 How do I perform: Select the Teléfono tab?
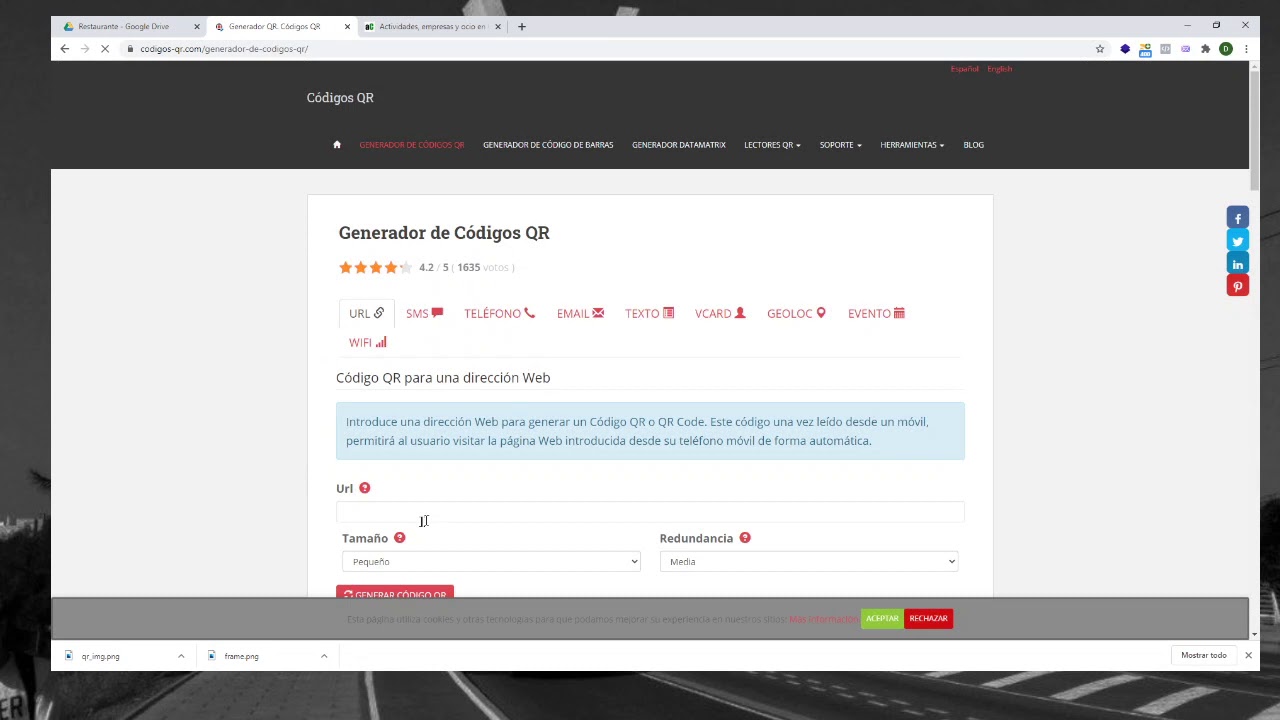coord(499,314)
